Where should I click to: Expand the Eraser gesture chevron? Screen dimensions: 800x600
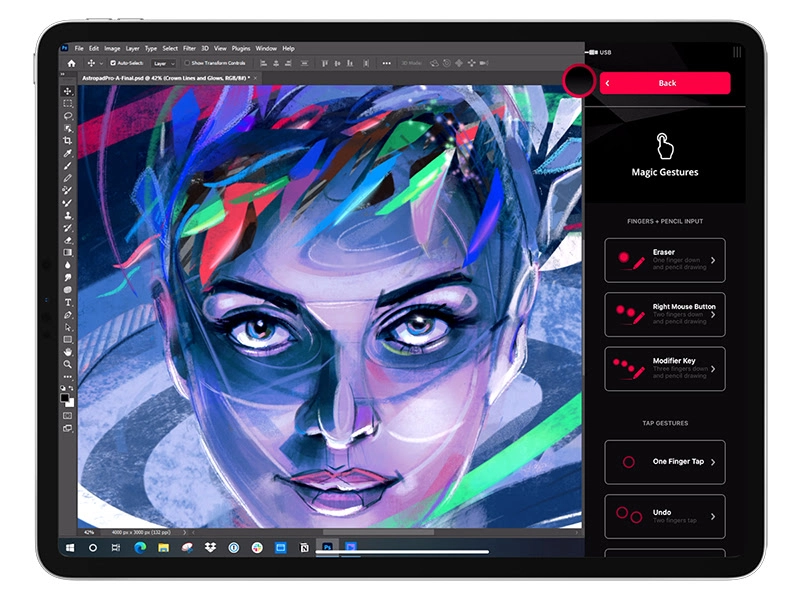pos(713,260)
